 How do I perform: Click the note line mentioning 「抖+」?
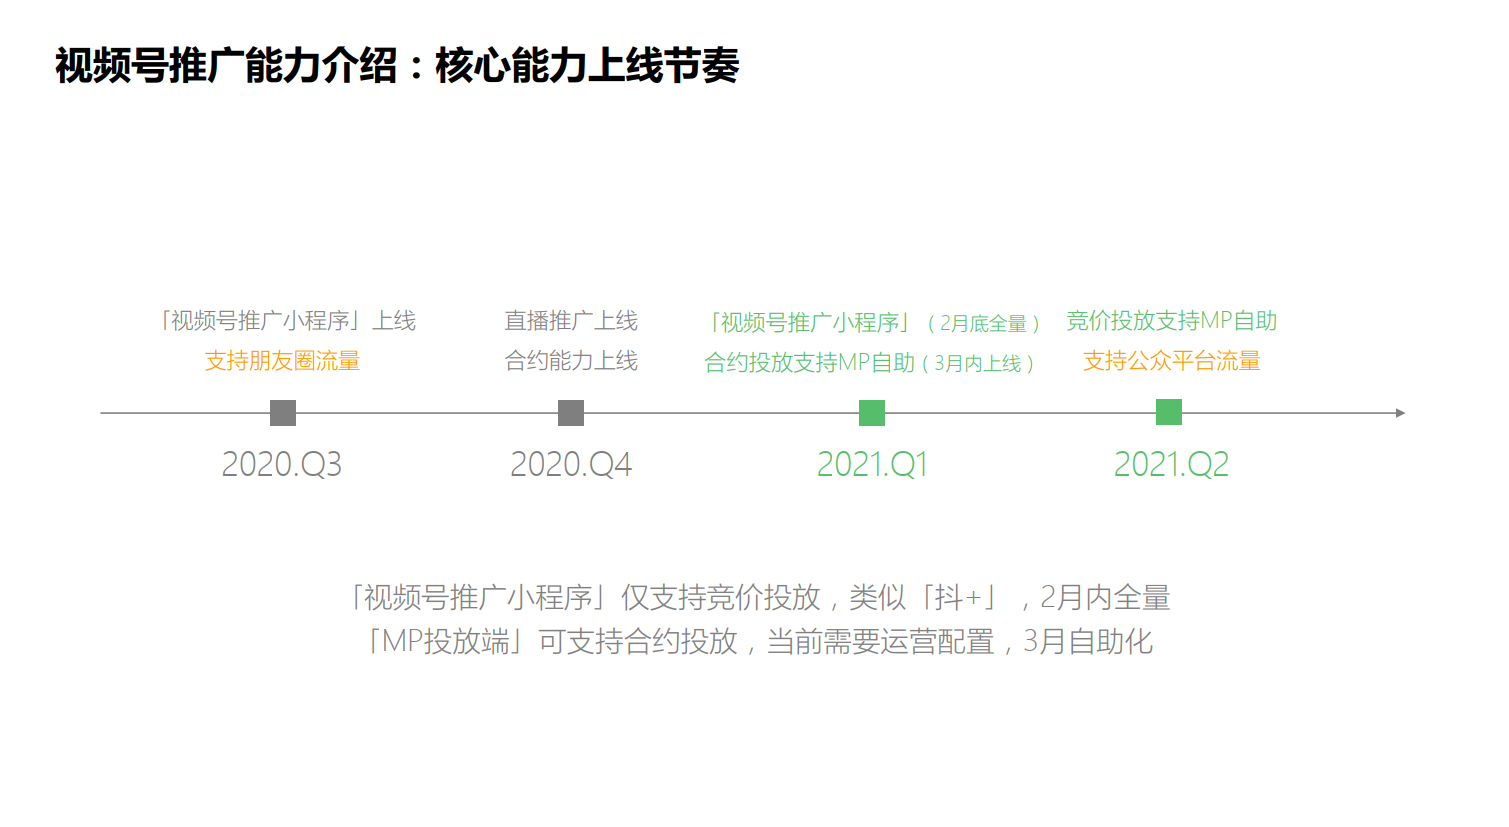coord(758,598)
